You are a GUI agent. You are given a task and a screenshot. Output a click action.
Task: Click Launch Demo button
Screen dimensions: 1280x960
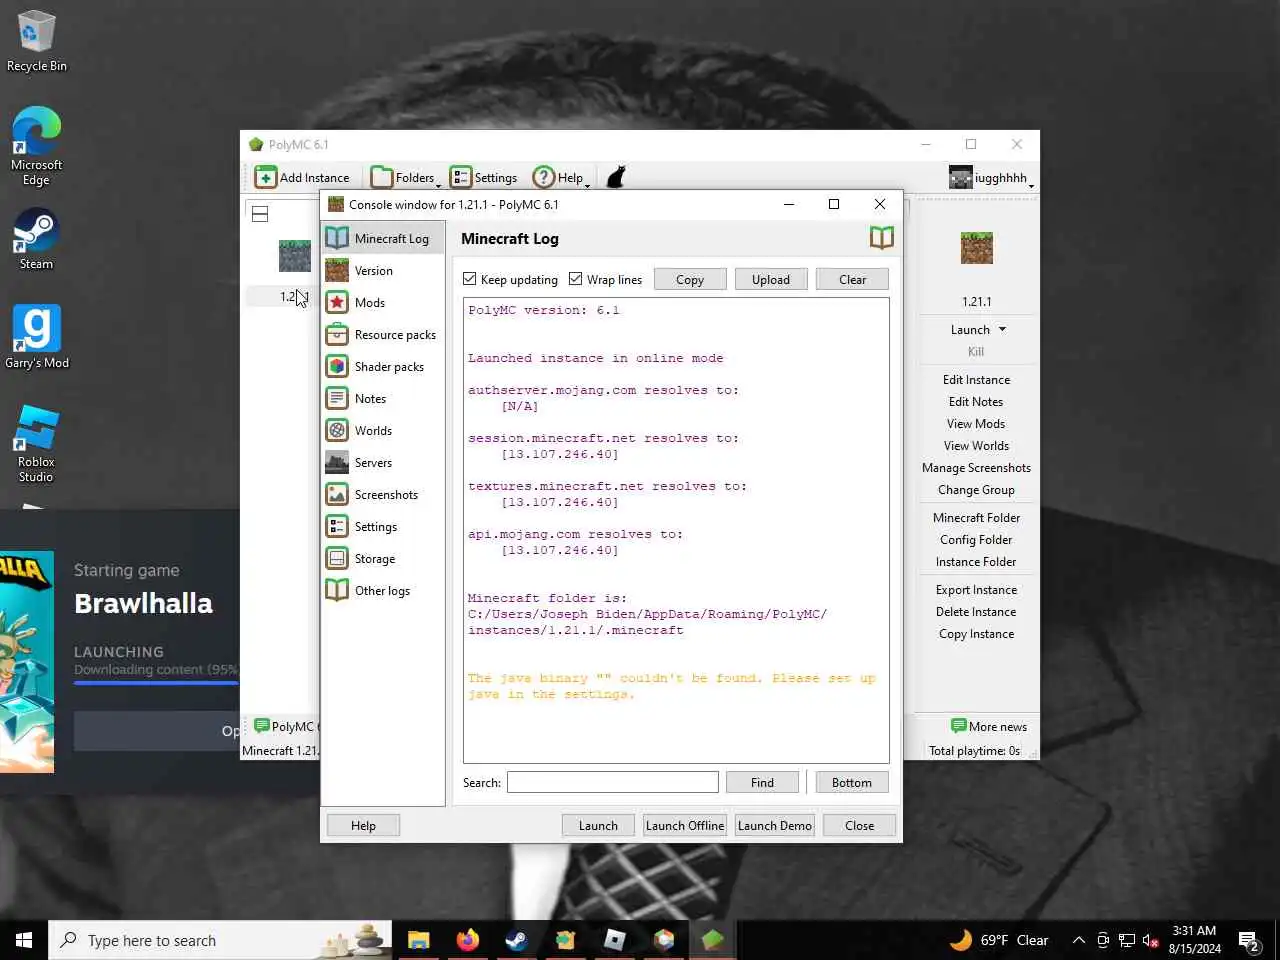pos(775,826)
